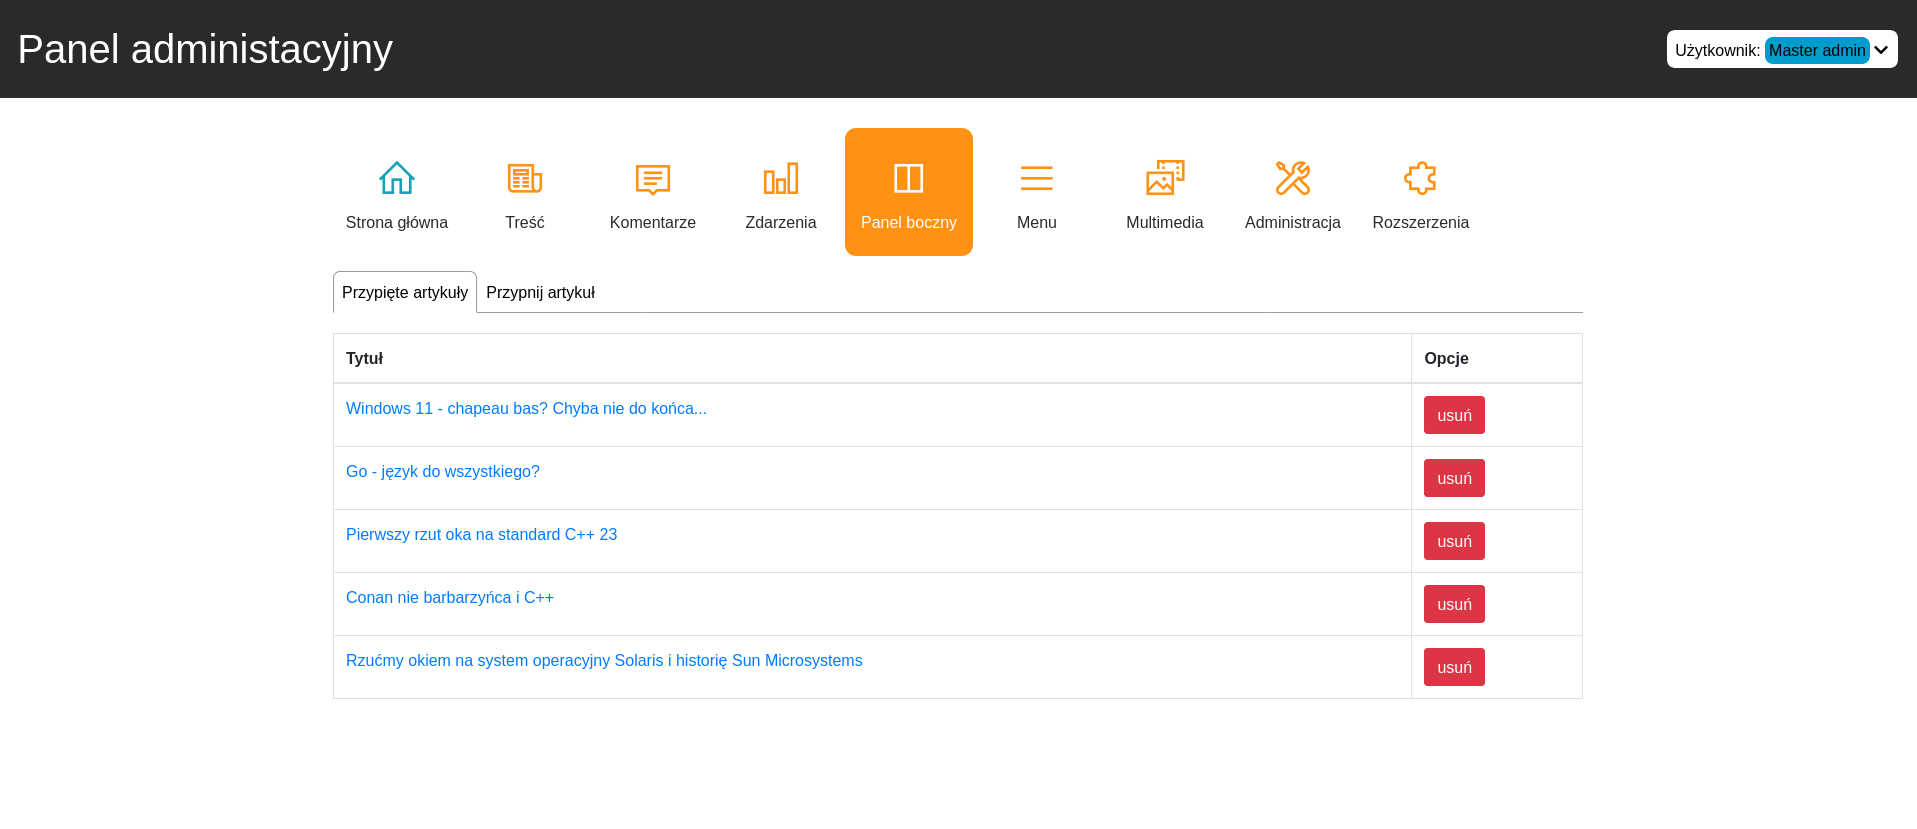Image resolution: width=1917 pixels, height=829 pixels.
Task: Open the C++ 23 standard article
Action: click(x=481, y=534)
